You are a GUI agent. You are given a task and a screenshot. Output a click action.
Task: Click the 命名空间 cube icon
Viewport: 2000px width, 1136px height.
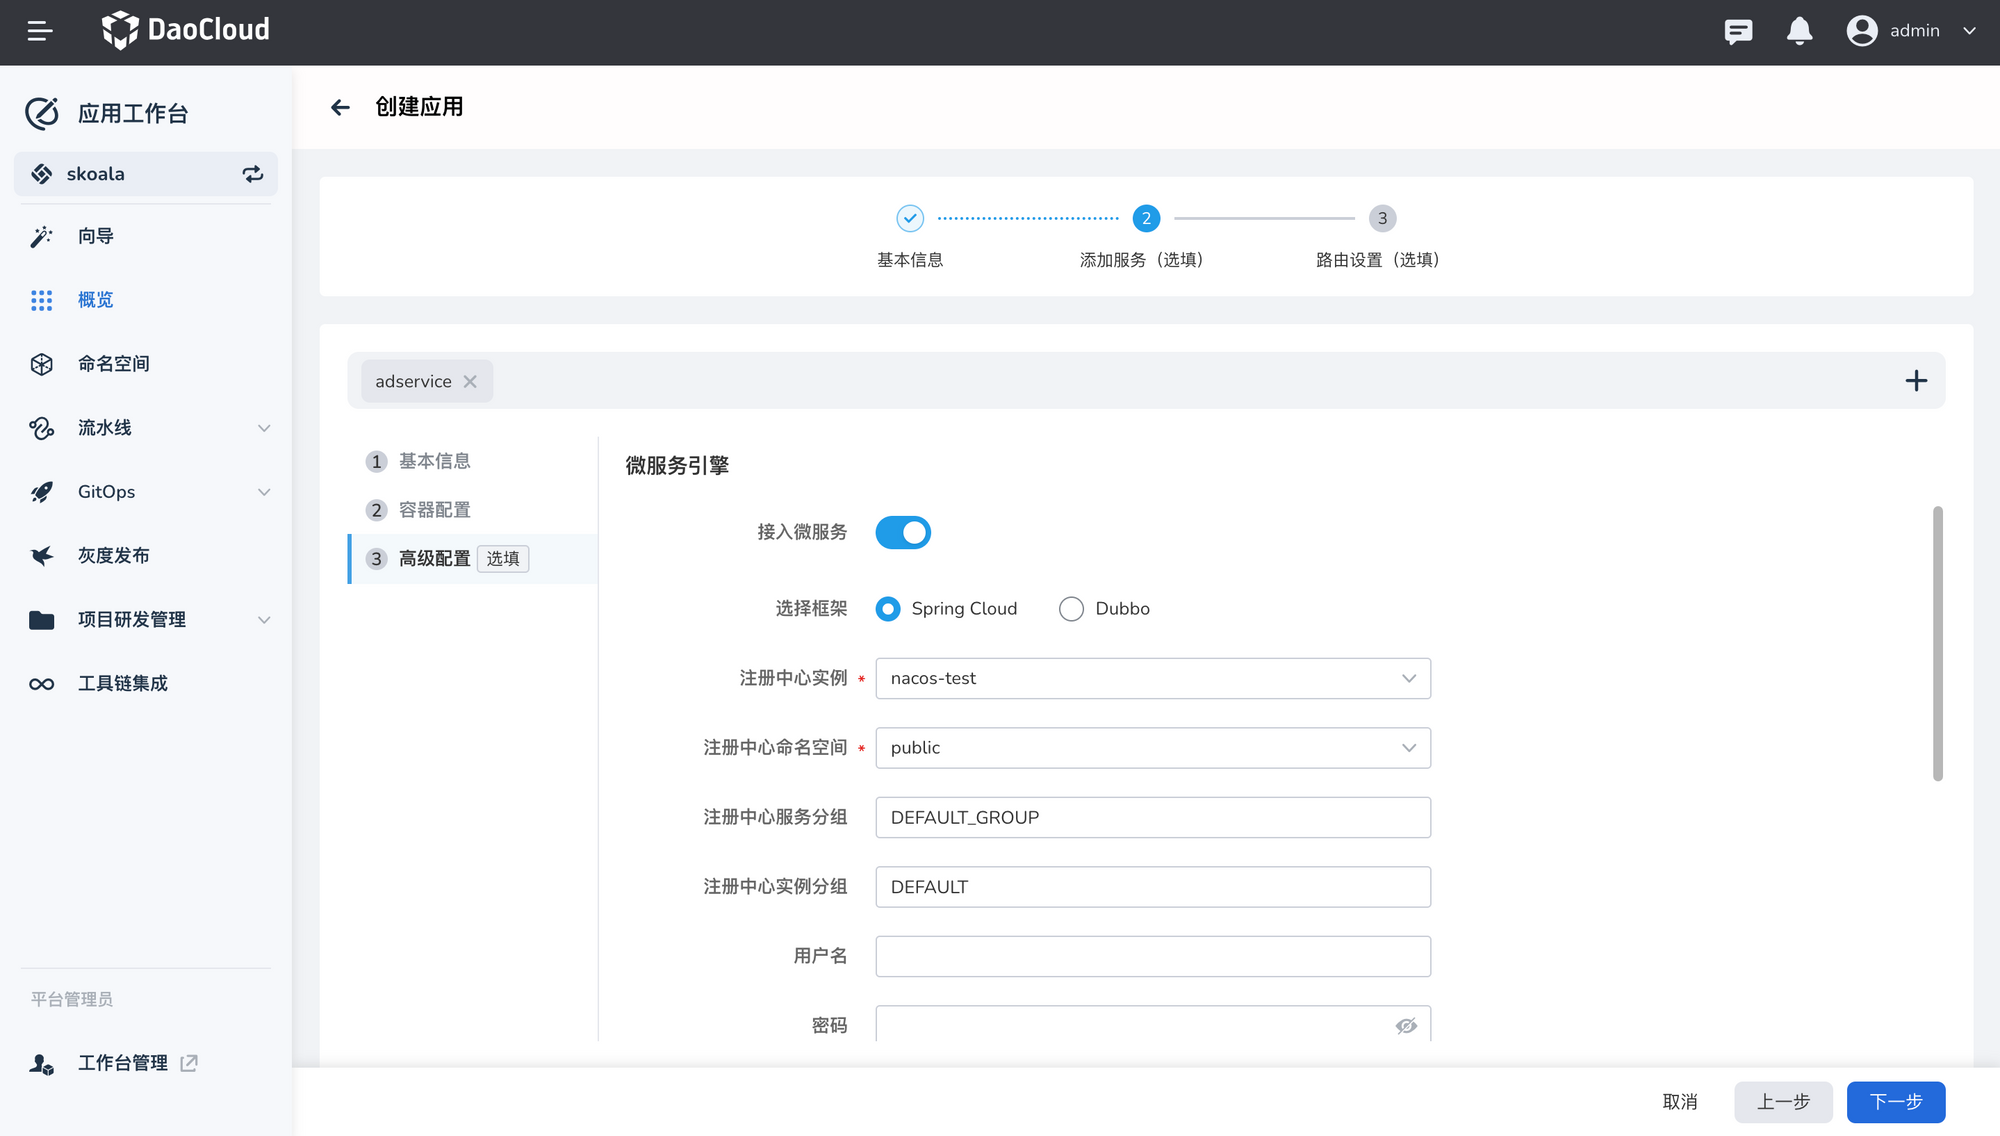coord(41,364)
